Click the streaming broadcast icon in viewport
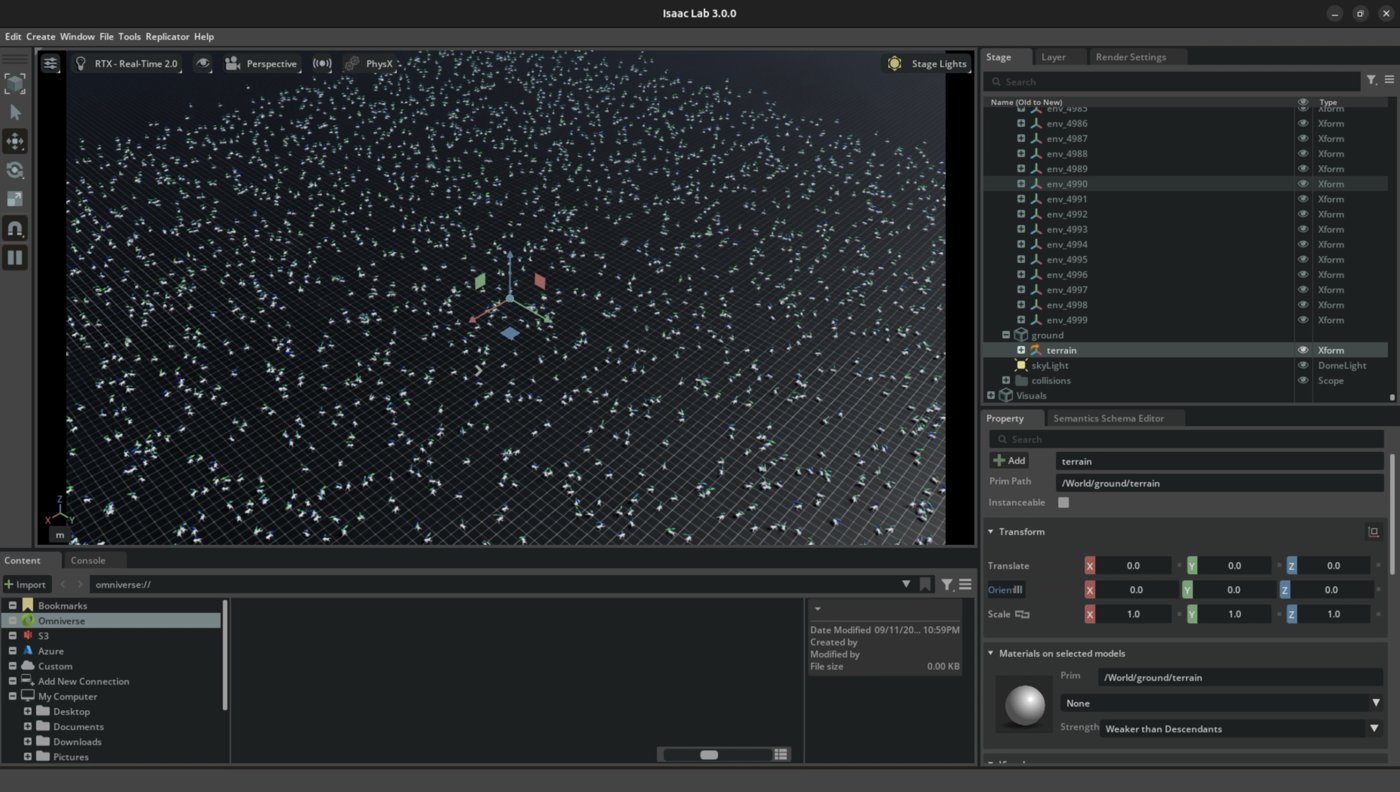This screenshot has width=1400, height=792. coord(322,63)
